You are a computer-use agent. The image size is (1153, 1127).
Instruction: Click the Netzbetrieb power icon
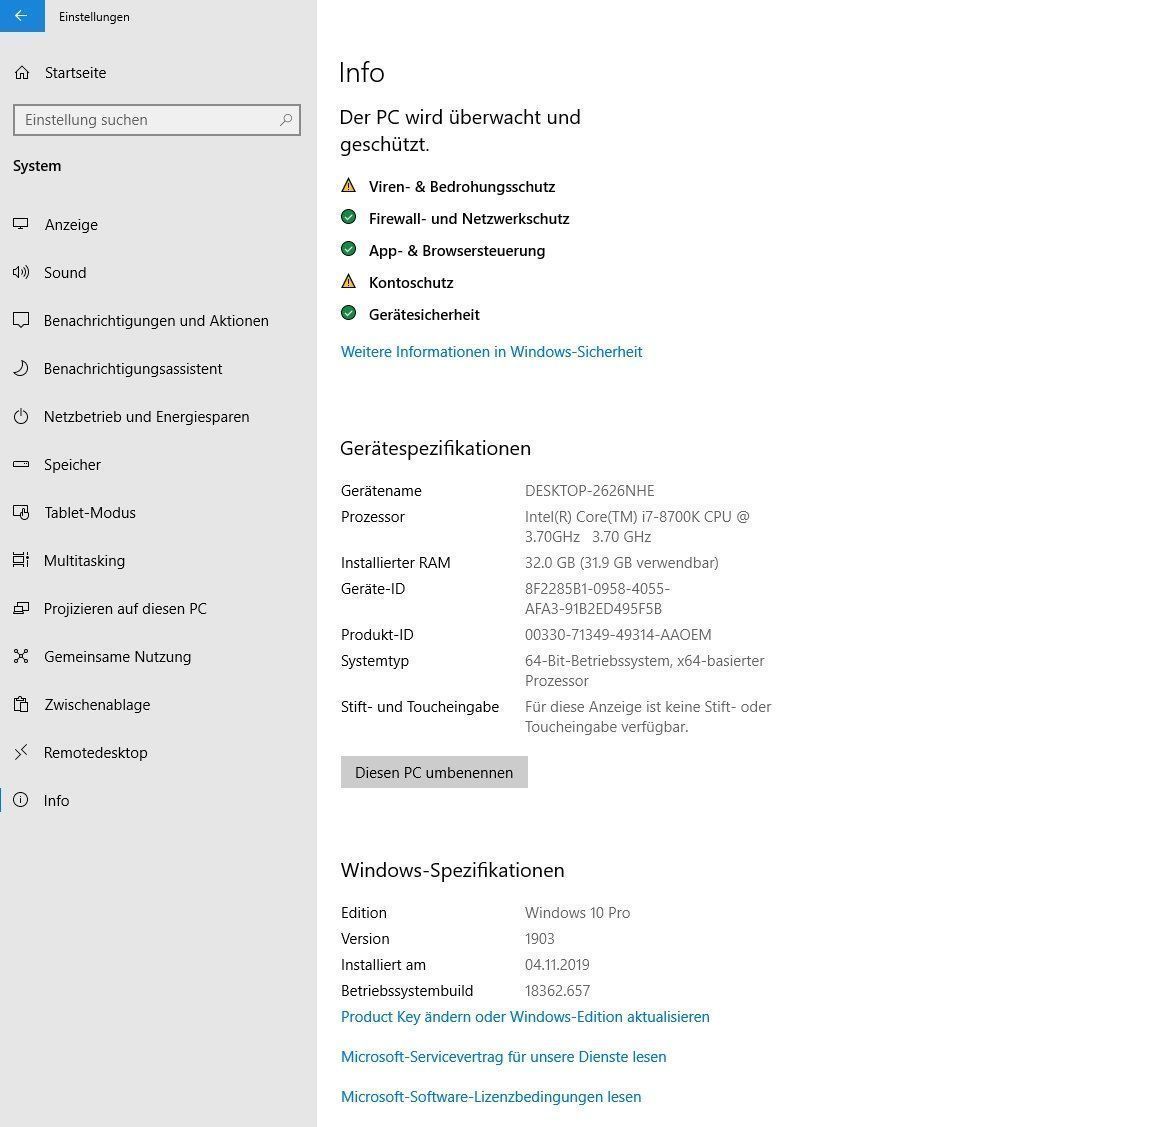21,417
